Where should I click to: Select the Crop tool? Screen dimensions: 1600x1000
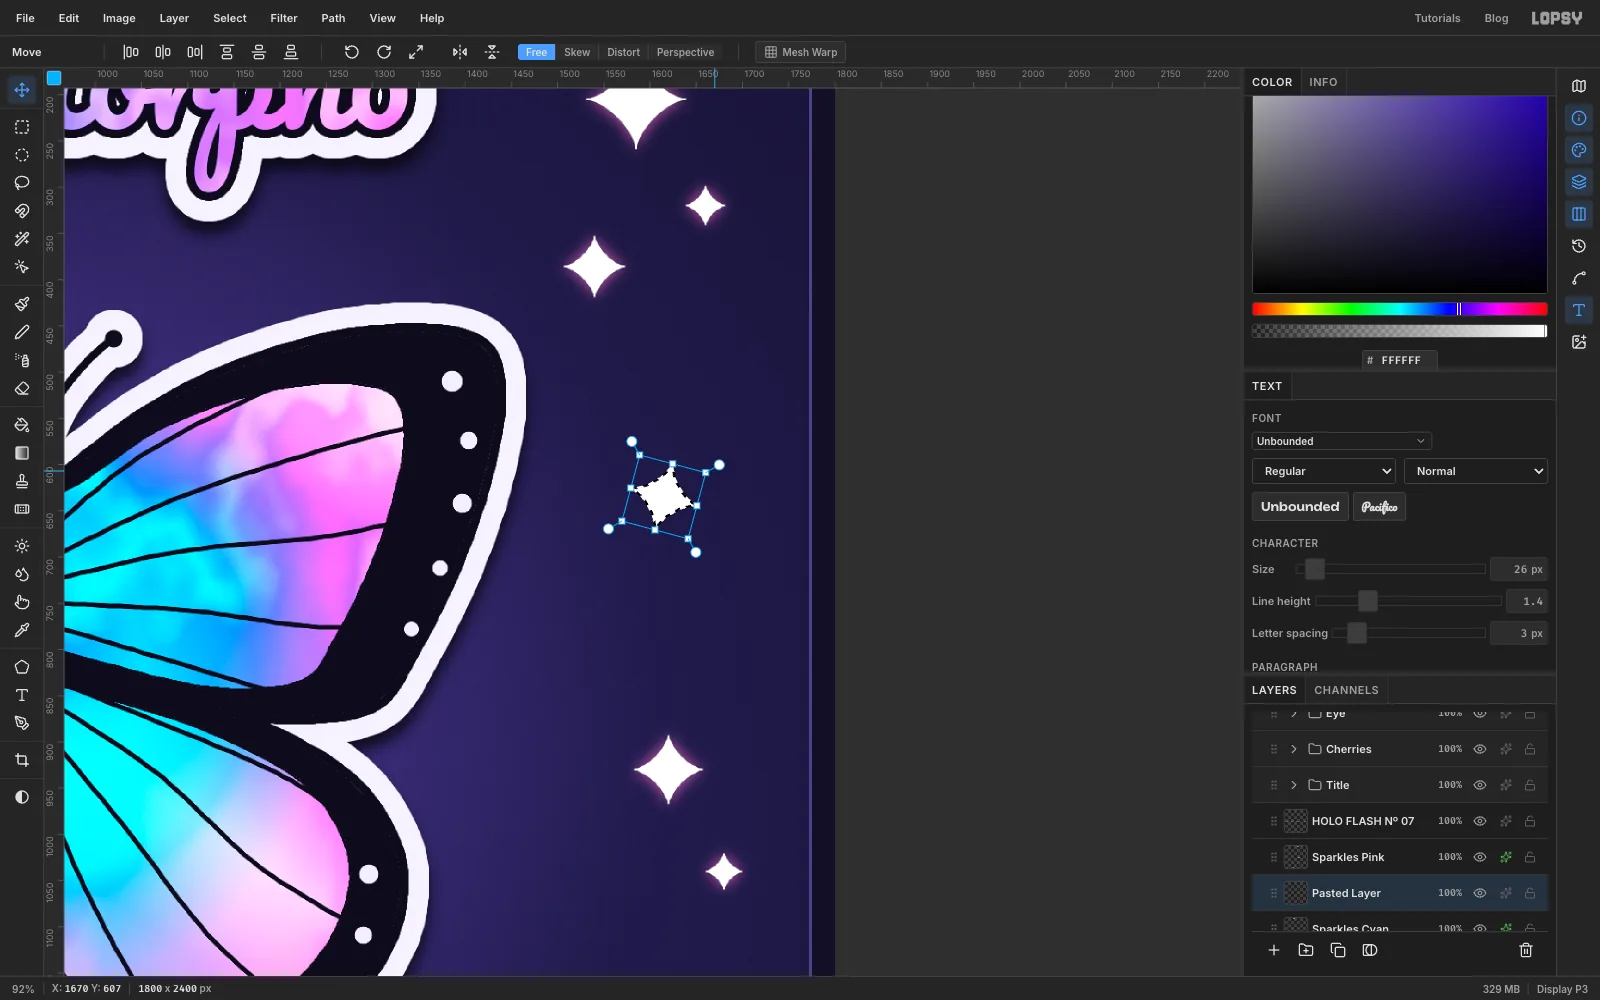click(22, 760)
